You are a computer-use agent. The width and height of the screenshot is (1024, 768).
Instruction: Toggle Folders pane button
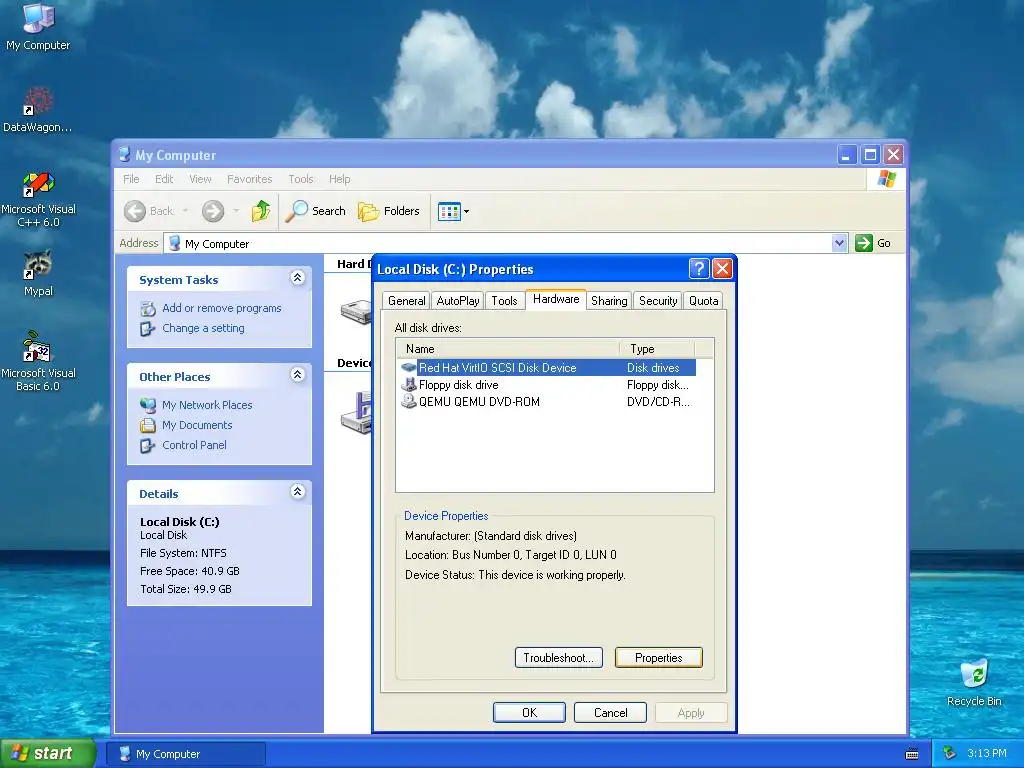[x=389, y=211]
